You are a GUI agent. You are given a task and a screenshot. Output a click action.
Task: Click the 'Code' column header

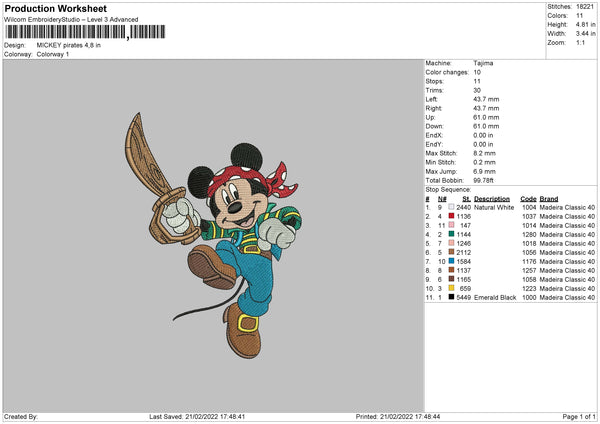click(528, 199)
